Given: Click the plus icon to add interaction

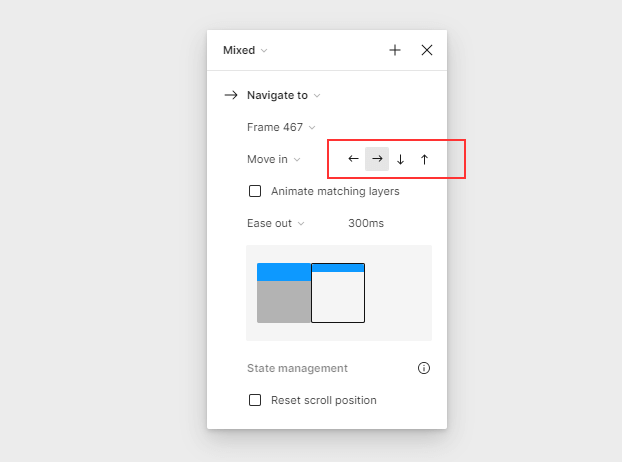Looking at the screenshot, I should tap(395, 50).
